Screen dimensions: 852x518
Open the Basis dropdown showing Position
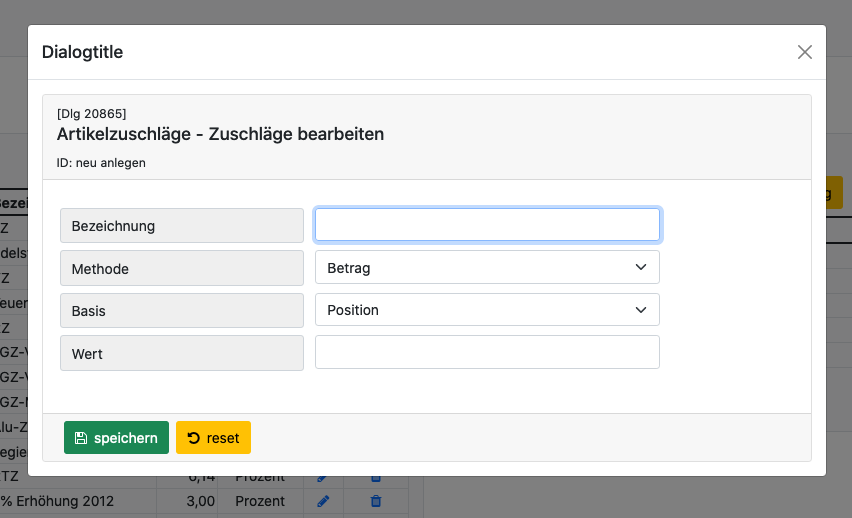486,310
